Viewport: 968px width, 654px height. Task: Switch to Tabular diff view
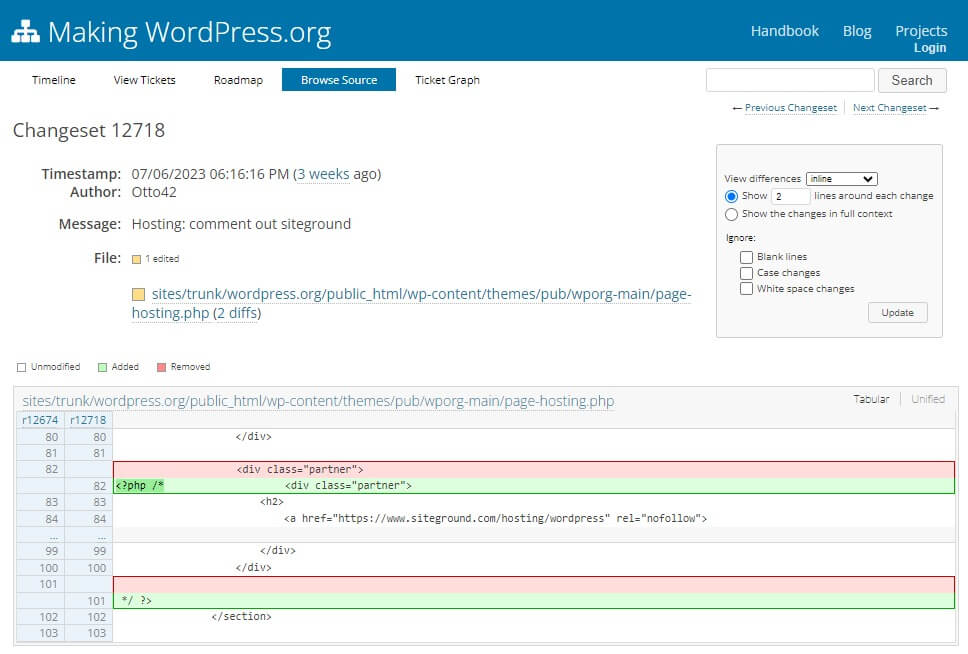point(871,400)
